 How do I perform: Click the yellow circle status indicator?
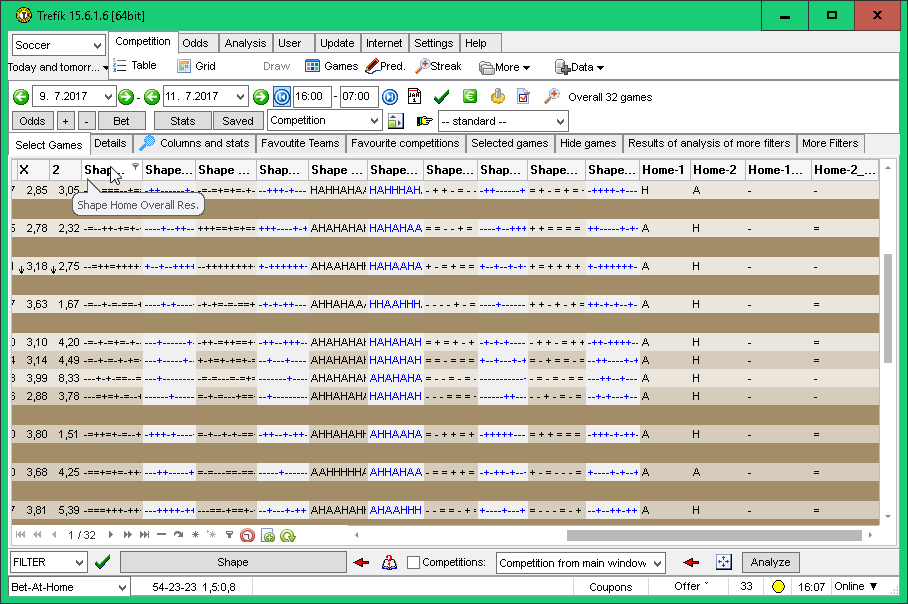click(778, 587)
